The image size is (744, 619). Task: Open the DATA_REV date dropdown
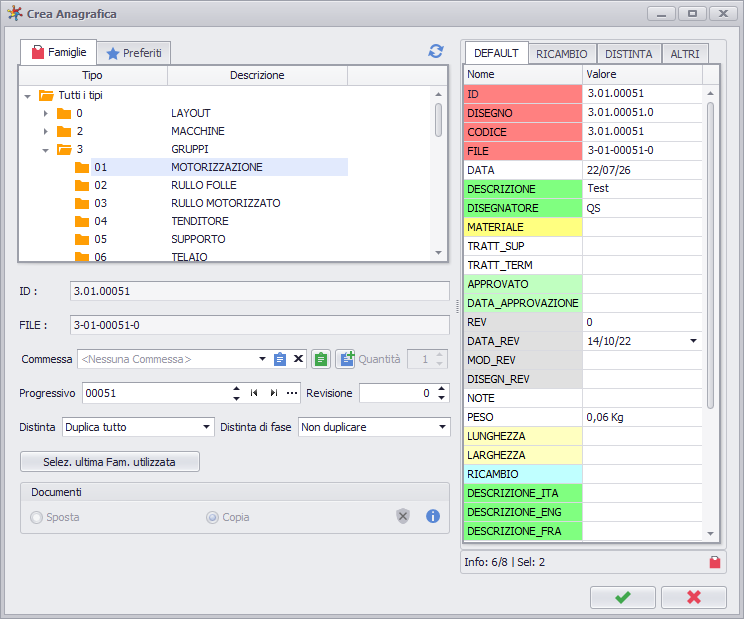coord(693,341)
